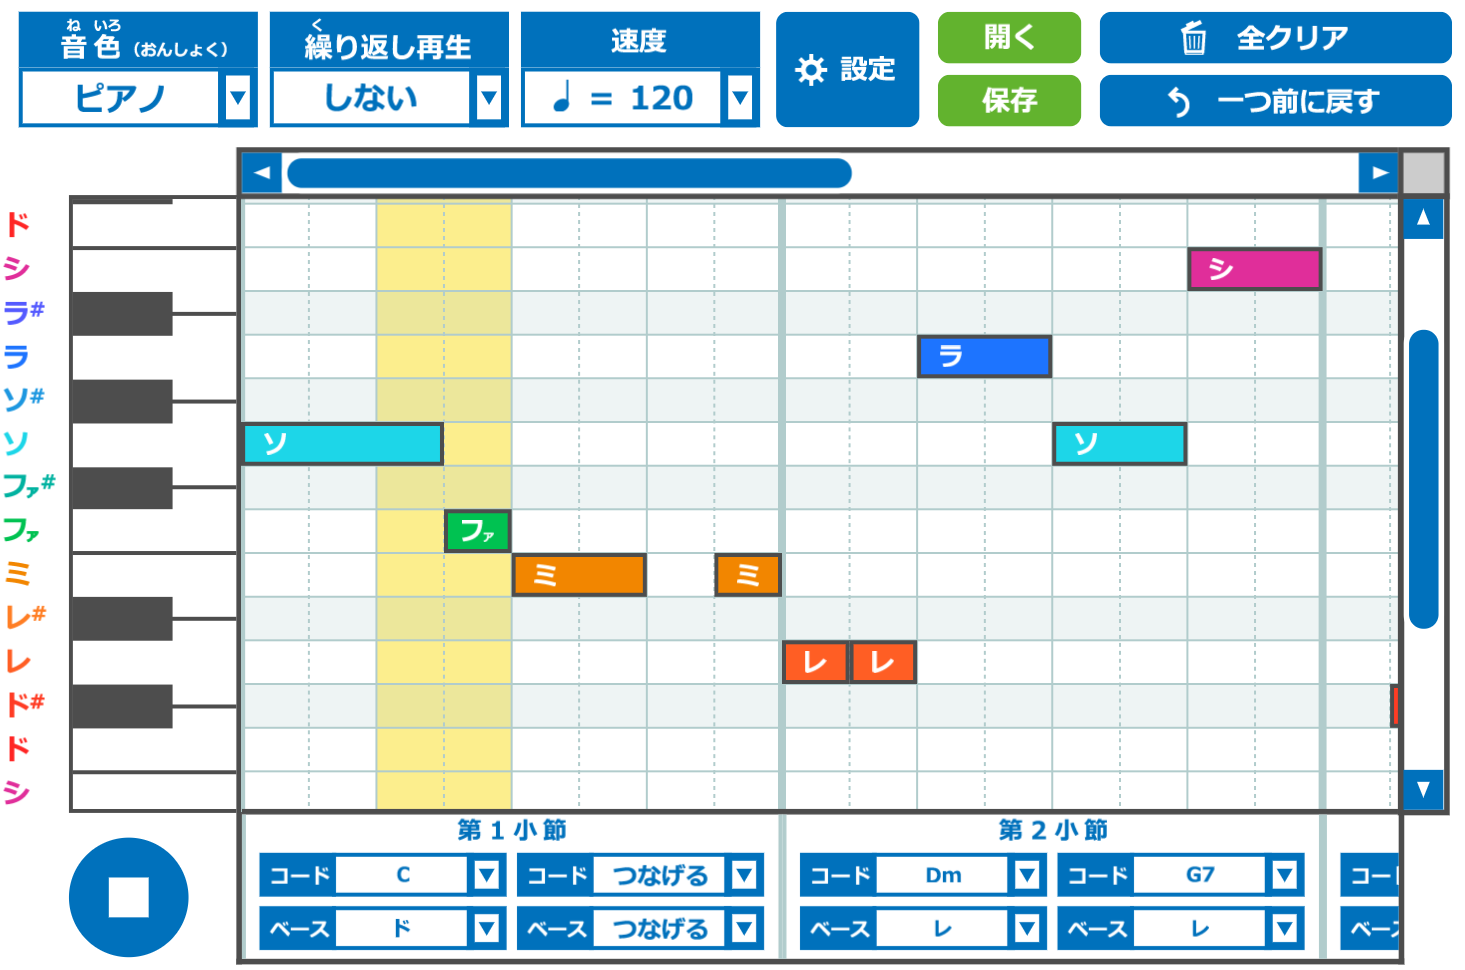
Task: Click the ド# black piano key
Action: [122, 706]
